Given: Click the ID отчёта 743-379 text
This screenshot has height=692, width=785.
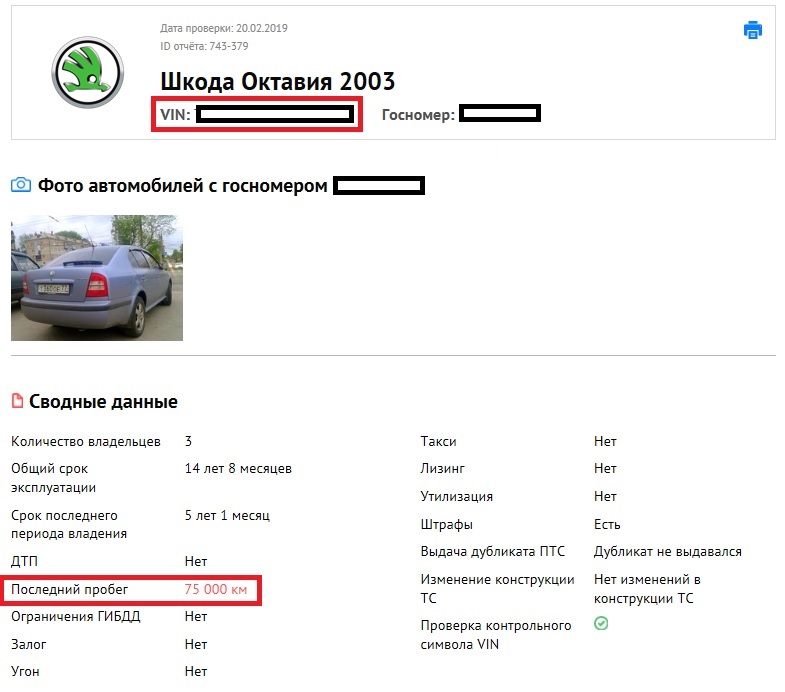Looking at the screenshot, I should click(204, 46).
